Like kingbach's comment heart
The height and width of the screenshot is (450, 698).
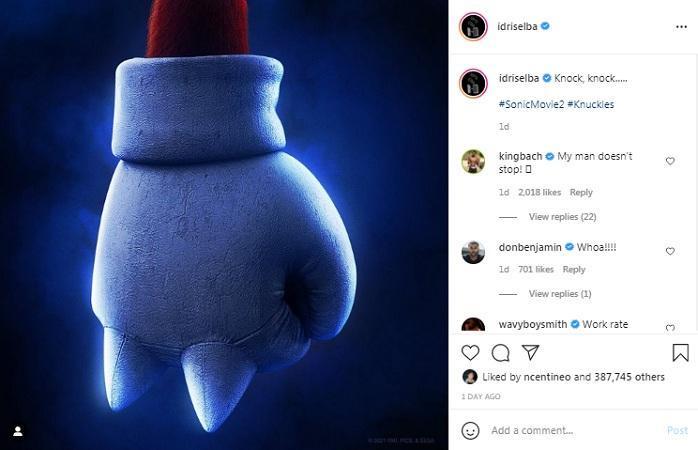pyautogui.click(x=670, y=161)
